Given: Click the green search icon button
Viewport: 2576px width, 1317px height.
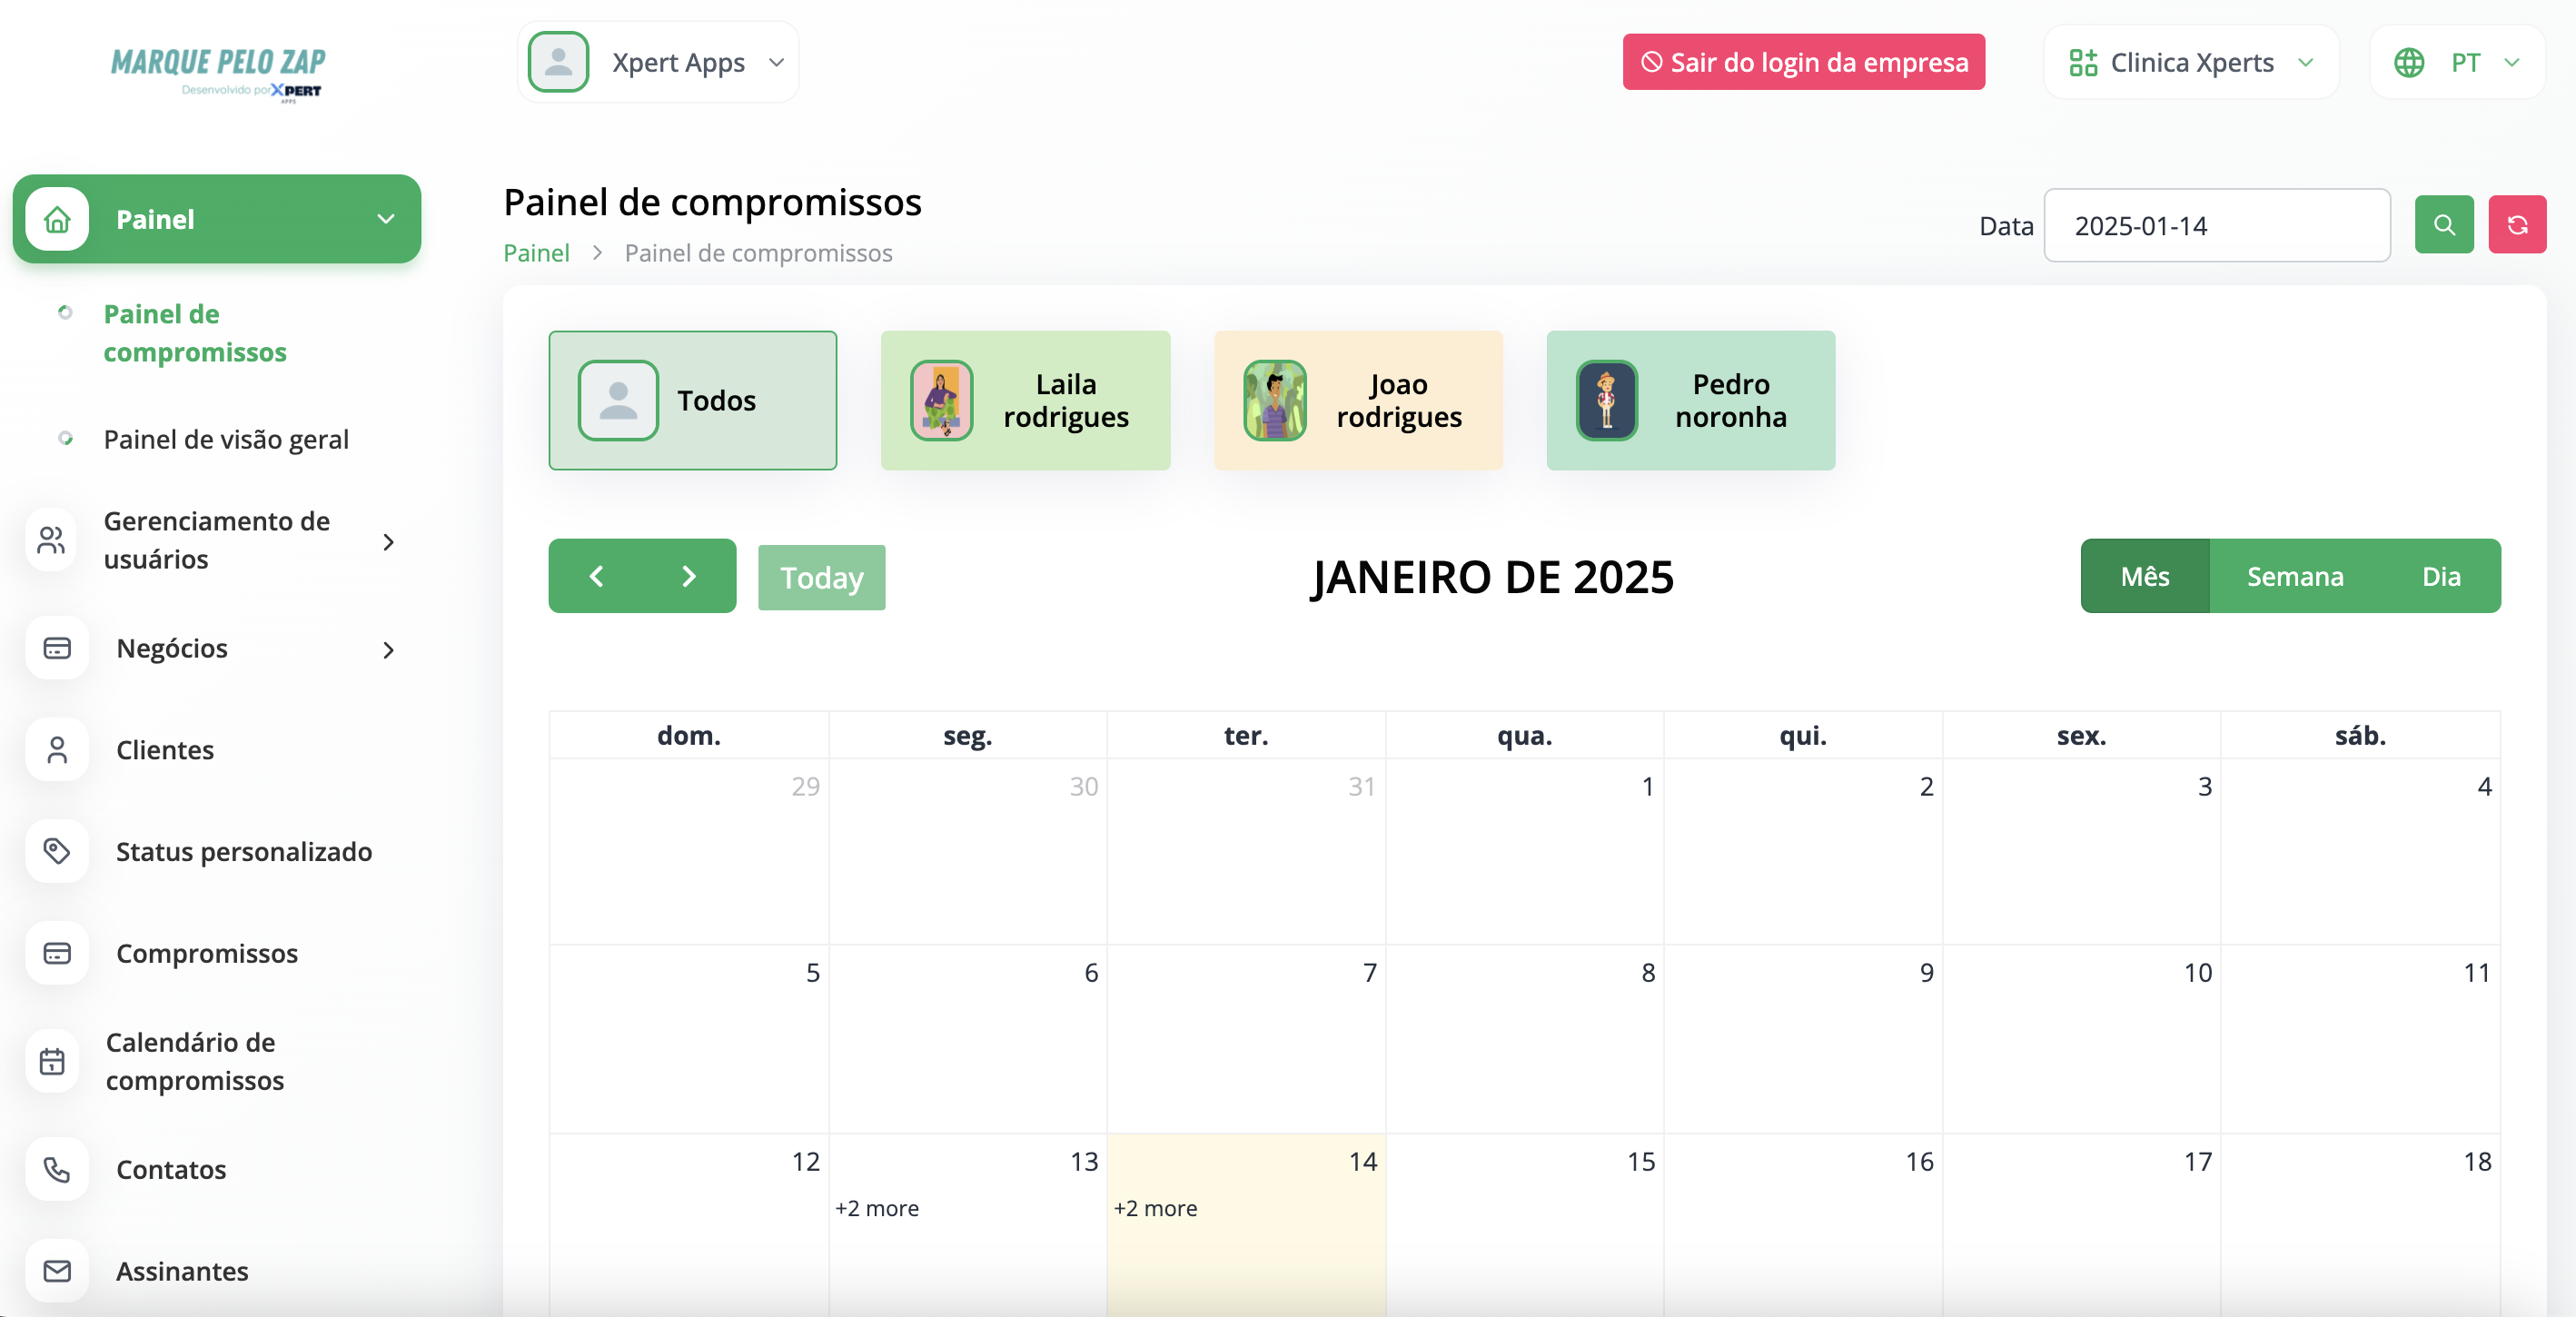Looking at the screenshot, I should 2443,225.
